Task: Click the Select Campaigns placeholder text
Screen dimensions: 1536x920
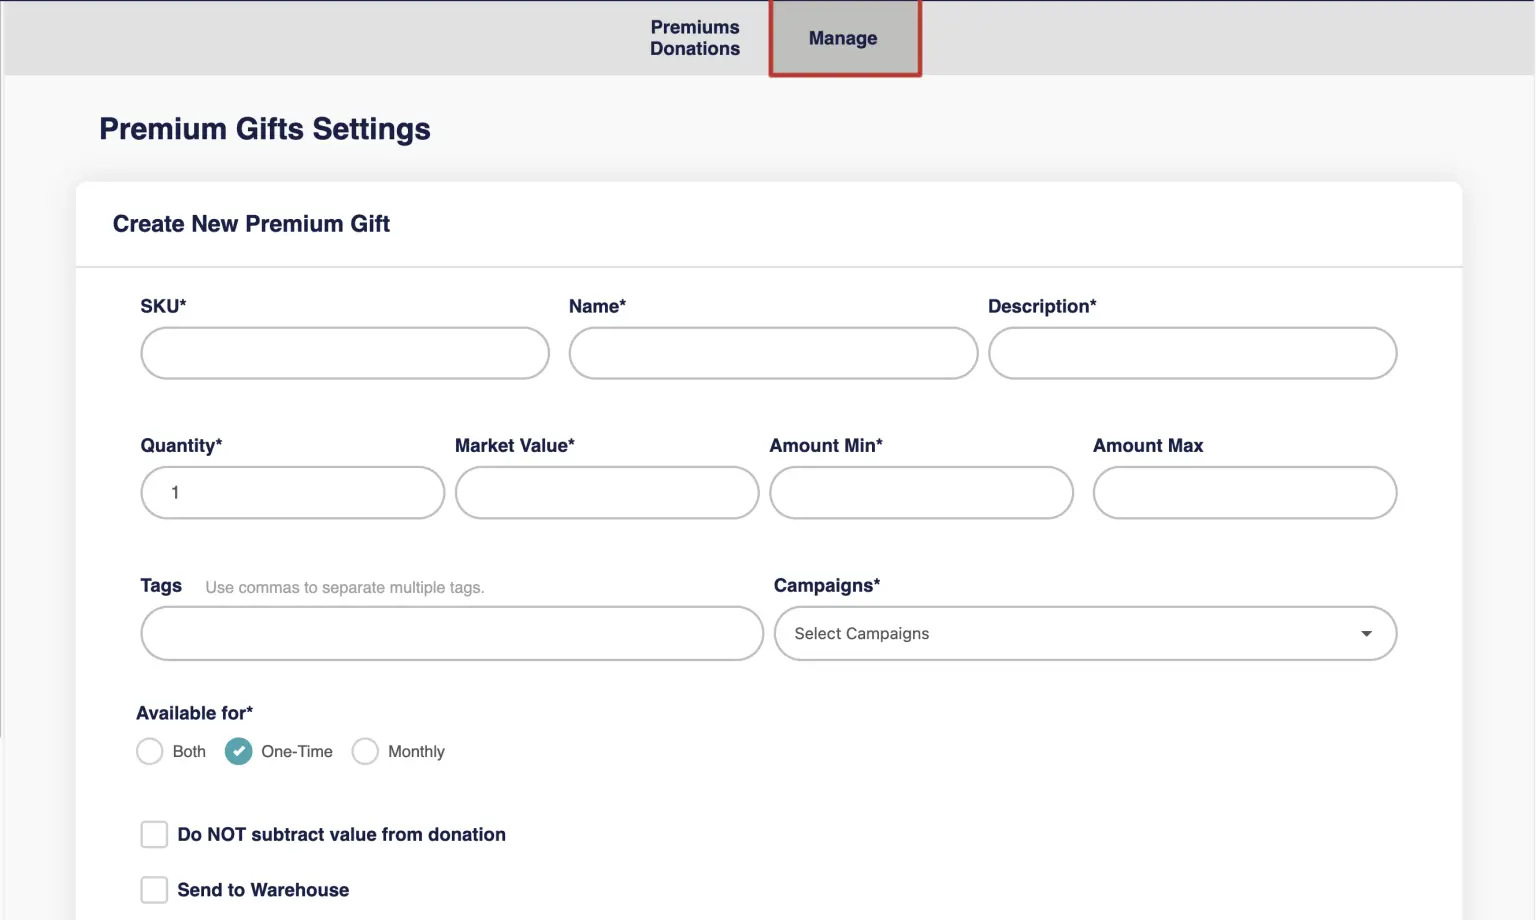Action: point(861,634)
